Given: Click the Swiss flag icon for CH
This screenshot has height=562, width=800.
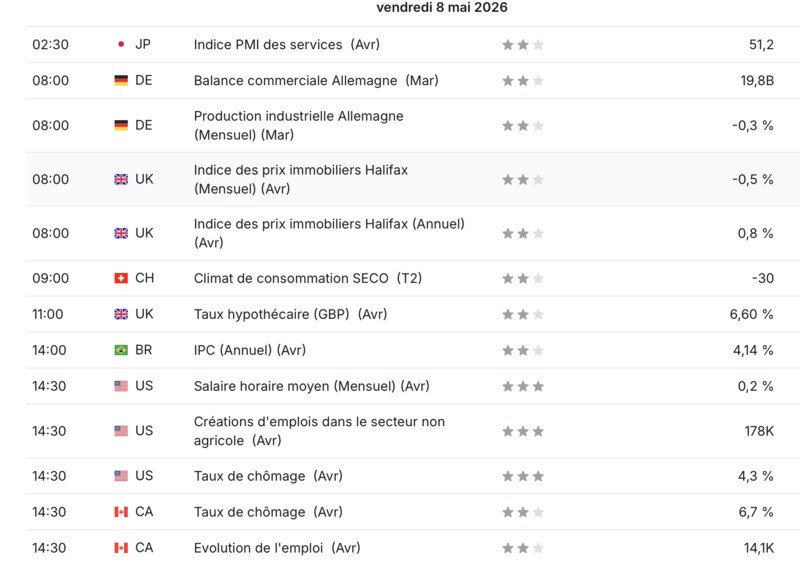Looking at the screenshot, I should 121,278.
